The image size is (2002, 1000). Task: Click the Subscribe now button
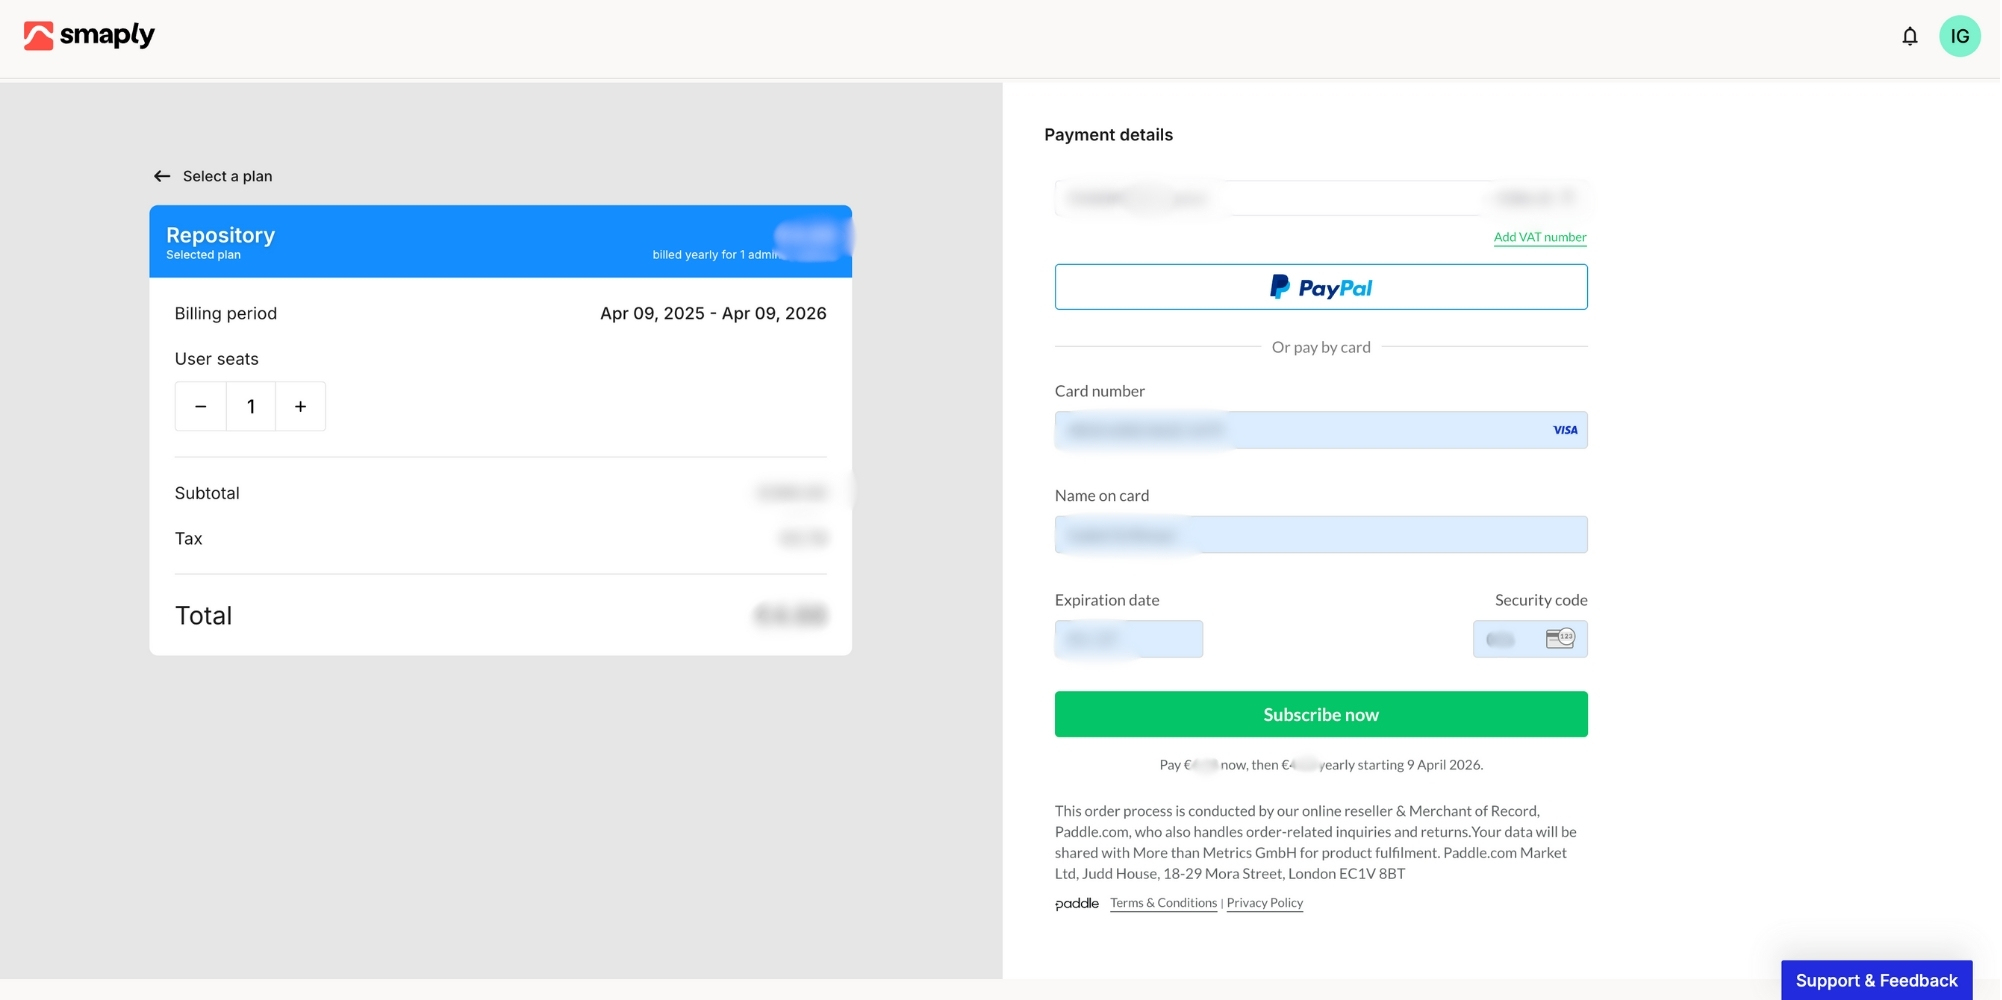pos(1320,715)
